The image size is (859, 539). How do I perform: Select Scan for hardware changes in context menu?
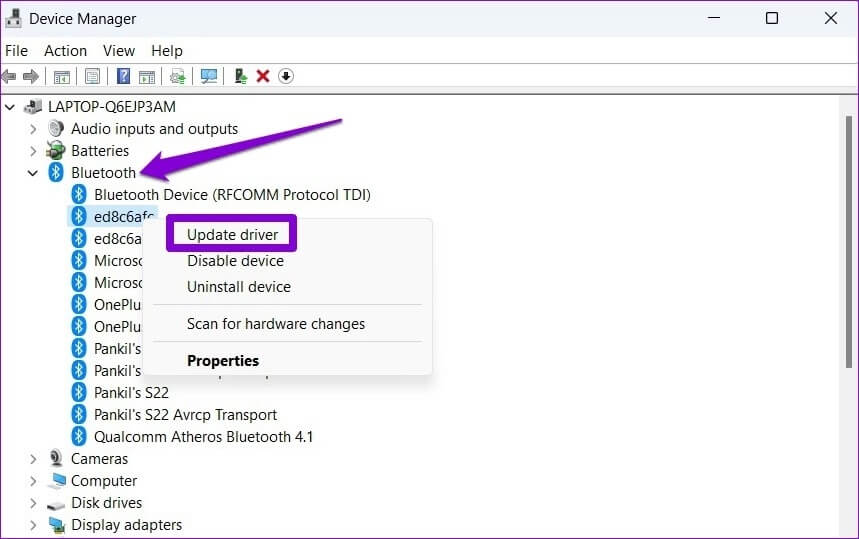pyautogui.click(x=276, y=324)
